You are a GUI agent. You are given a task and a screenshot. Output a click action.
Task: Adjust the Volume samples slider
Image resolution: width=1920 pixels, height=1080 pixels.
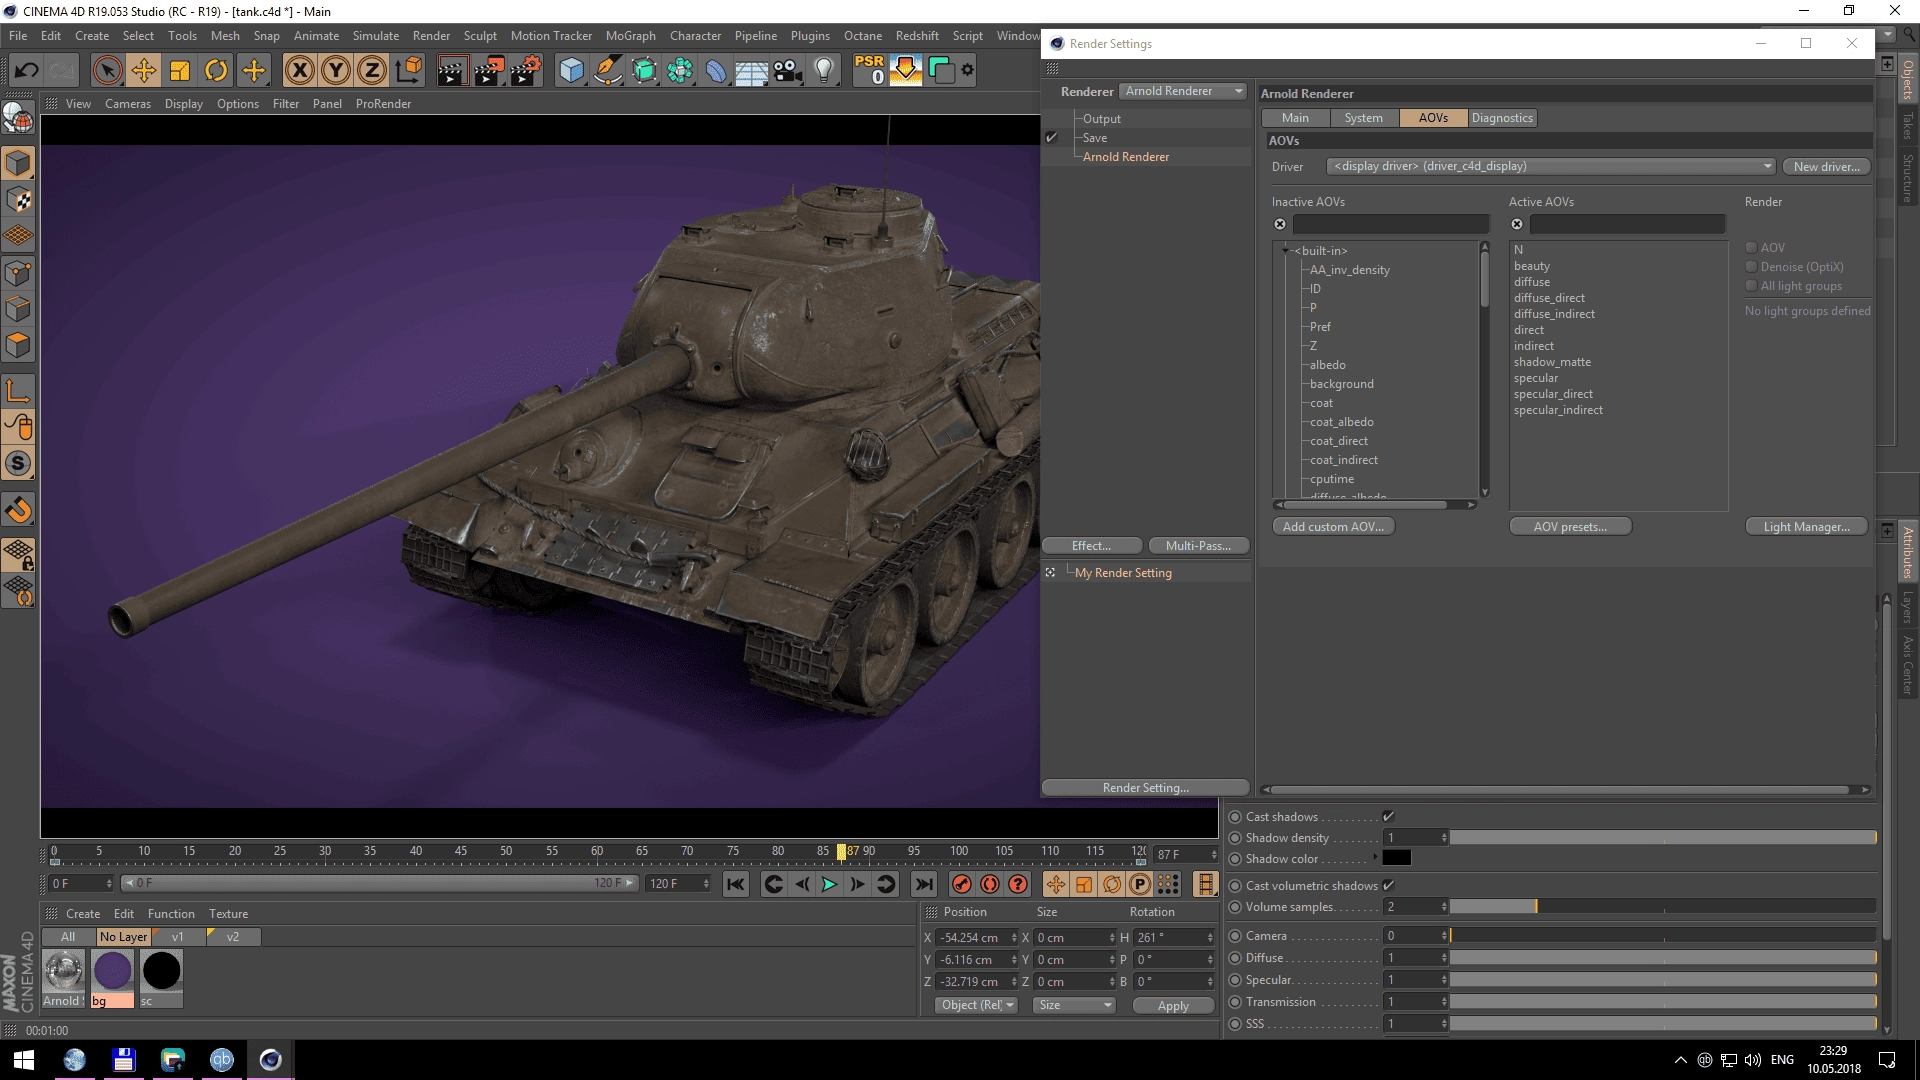1662,907
